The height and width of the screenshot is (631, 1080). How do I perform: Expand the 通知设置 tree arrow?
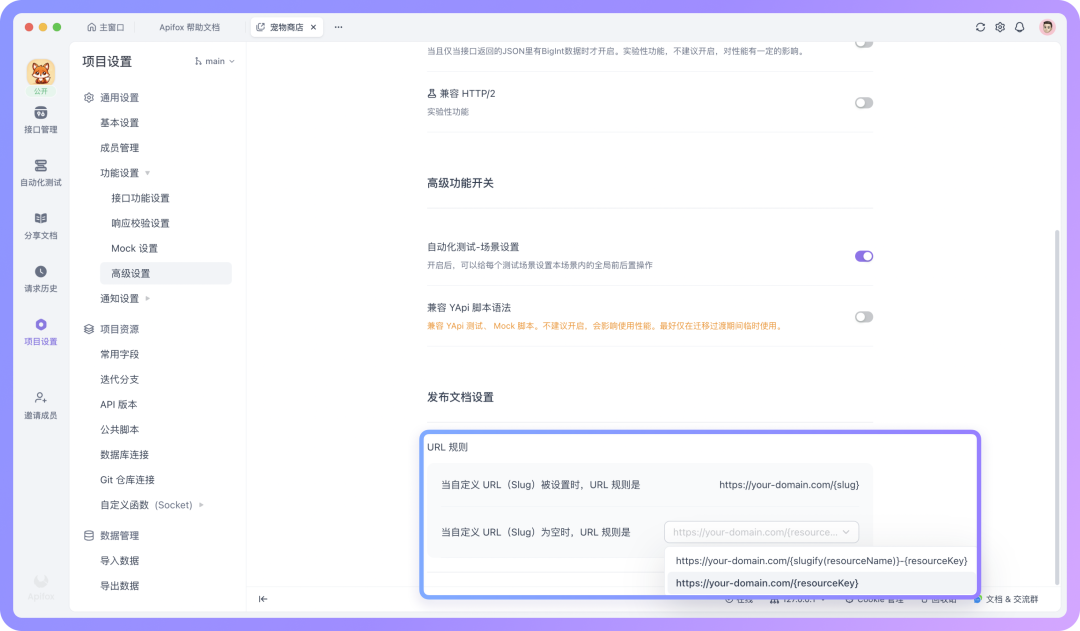(147, 298)
